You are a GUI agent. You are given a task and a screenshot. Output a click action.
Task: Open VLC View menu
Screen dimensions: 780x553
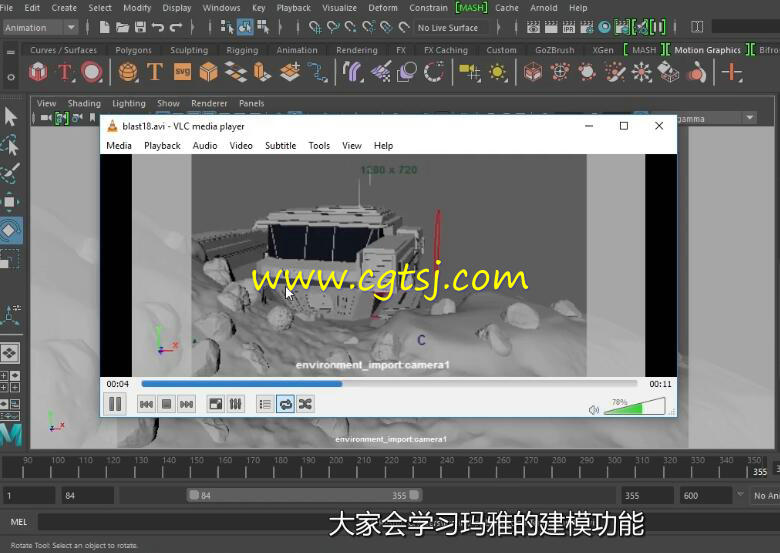point(352,146)
